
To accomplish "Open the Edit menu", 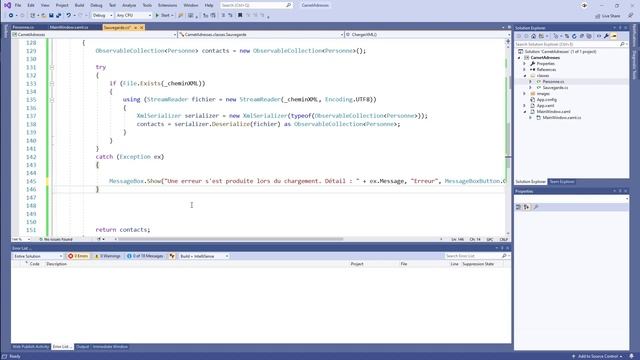I will (31, 5).
